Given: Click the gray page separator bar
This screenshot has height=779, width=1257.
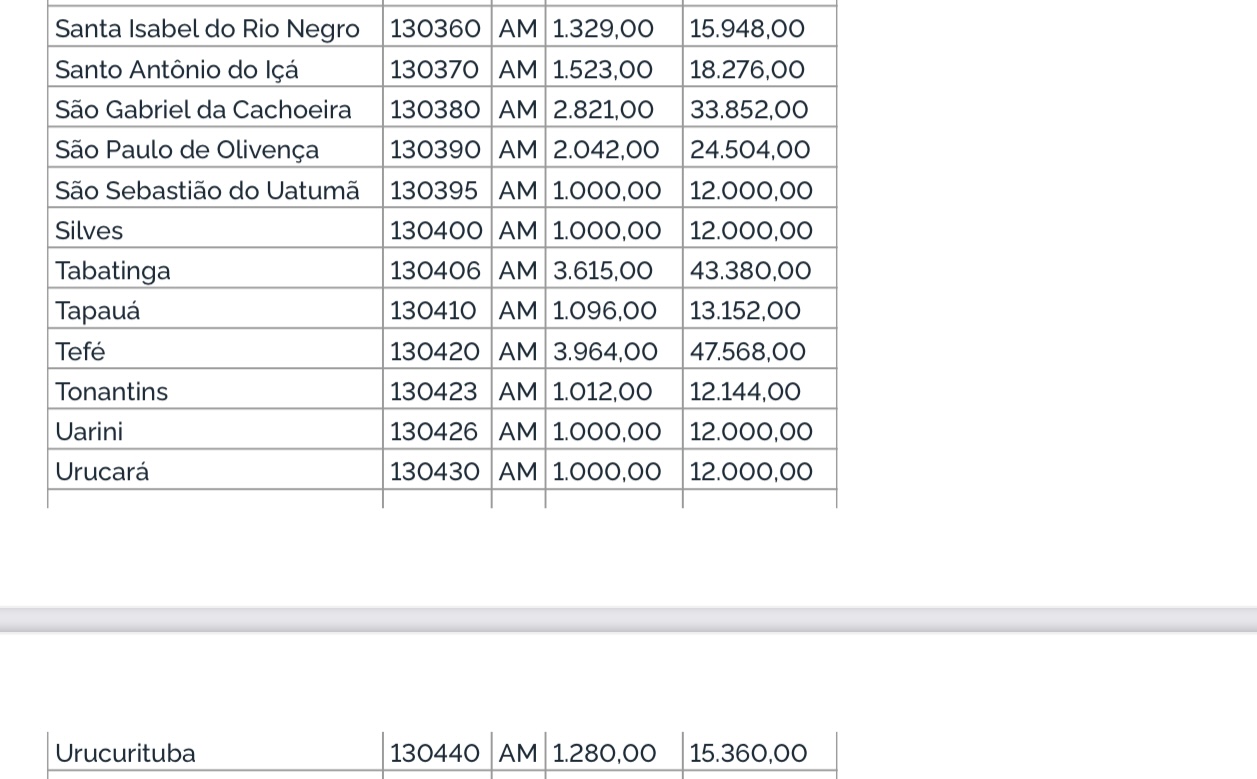Looking at the screenshot, I should coord(628,619).
